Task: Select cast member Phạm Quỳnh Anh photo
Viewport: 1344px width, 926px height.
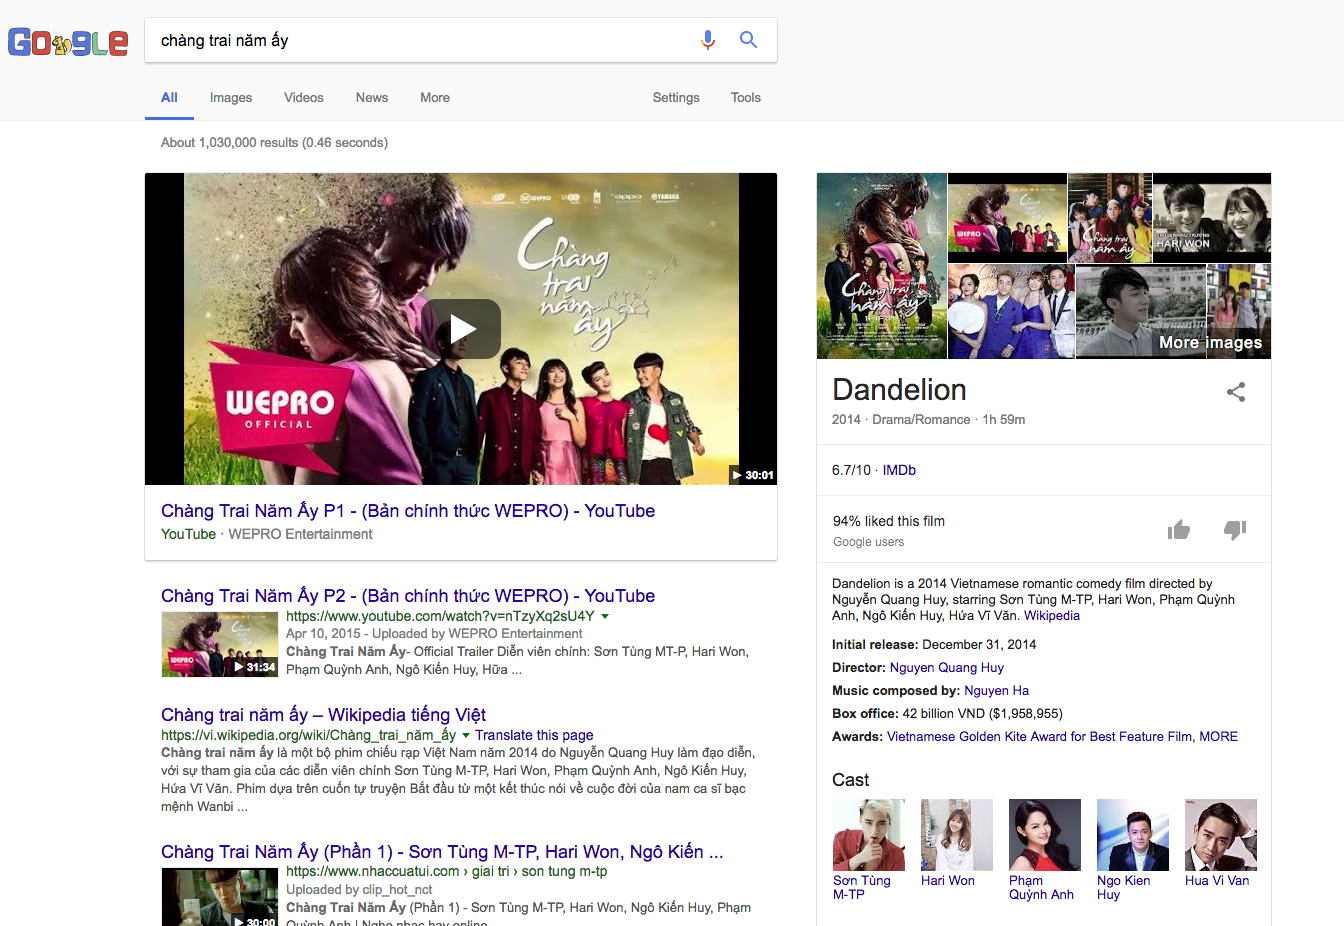Action: click(1045, 835)
